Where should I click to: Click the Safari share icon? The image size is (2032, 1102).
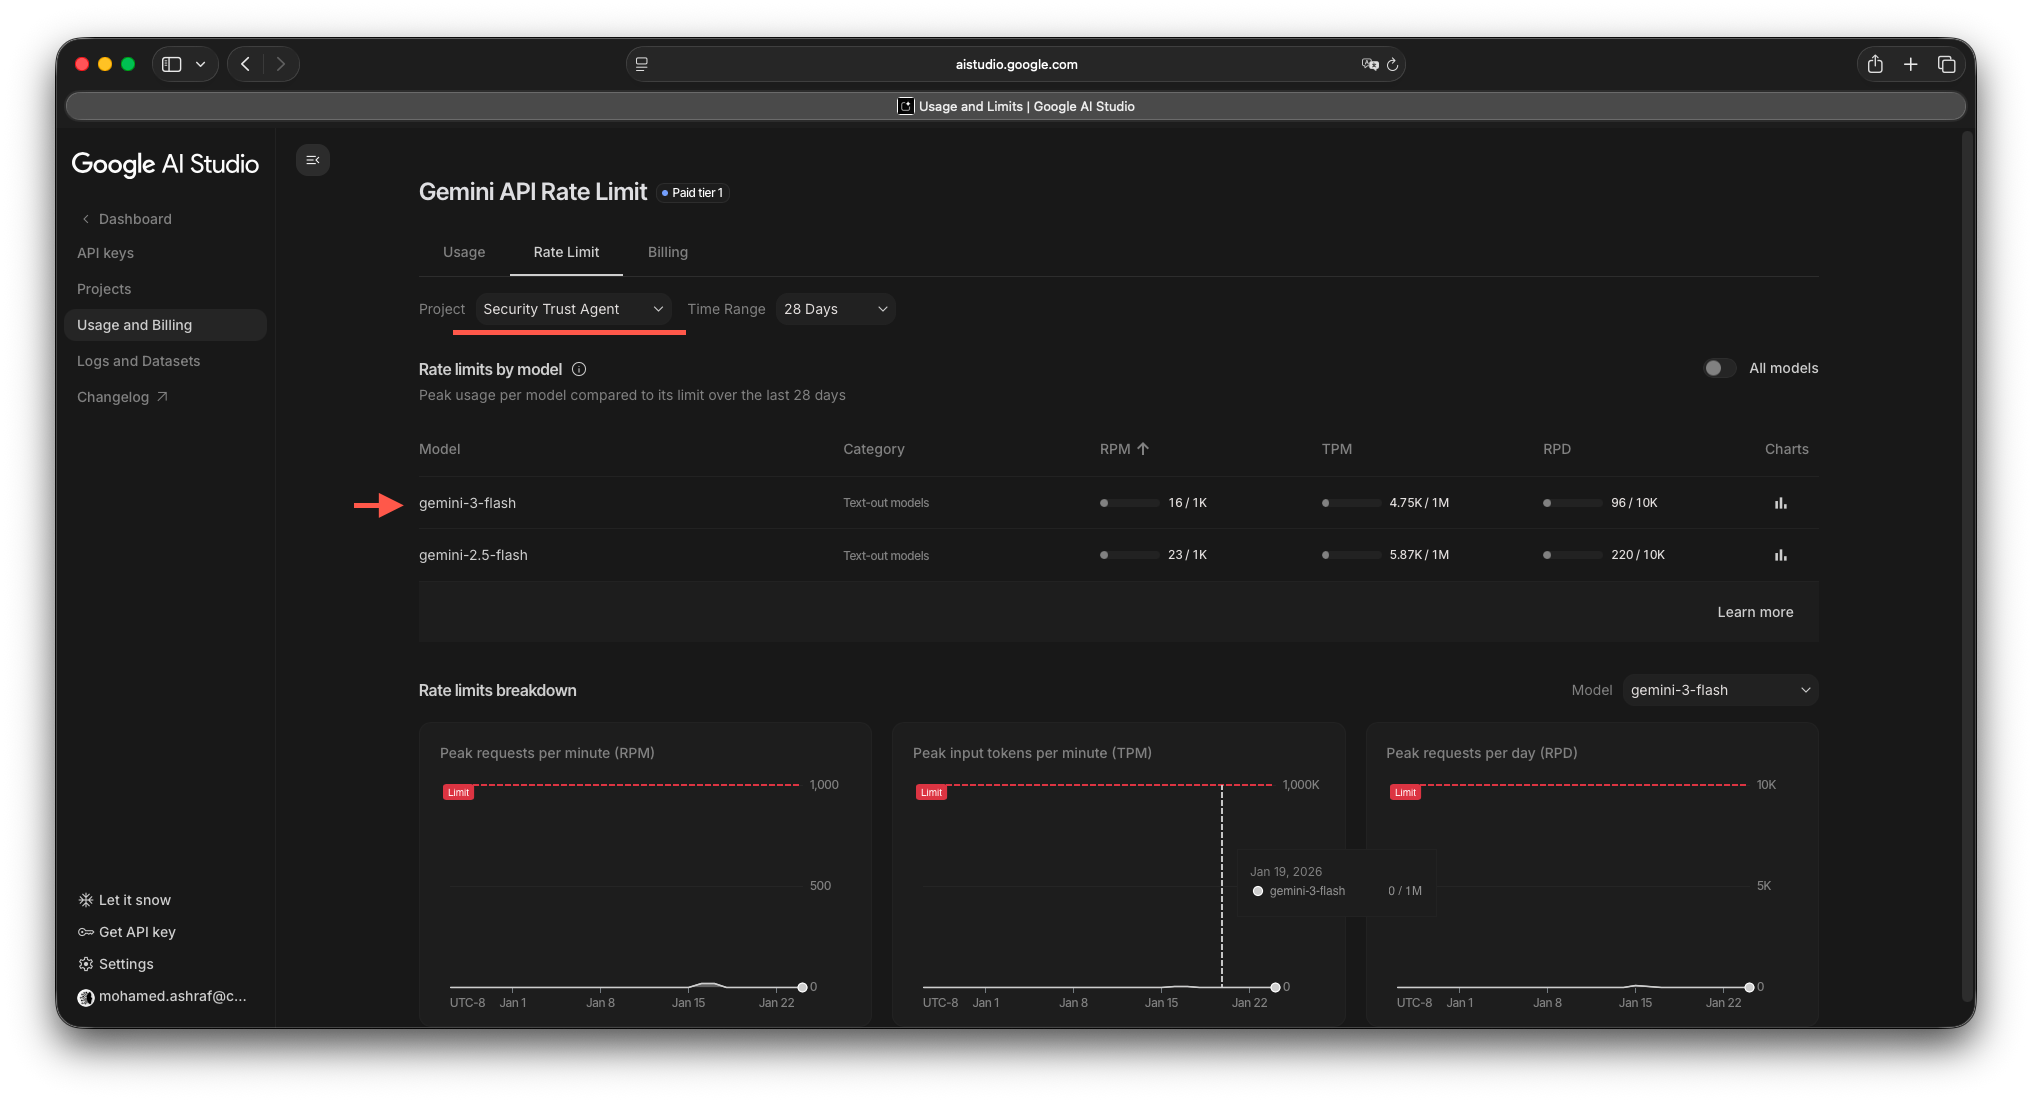point(1875,64)
